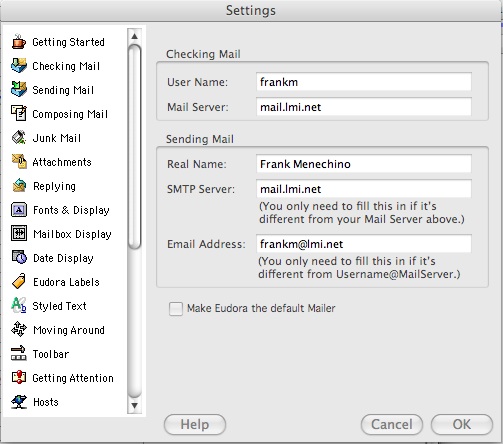Screen dimensions: 503x444
Task: Choose the Attachments envelope icon
Action: point(19,162)
